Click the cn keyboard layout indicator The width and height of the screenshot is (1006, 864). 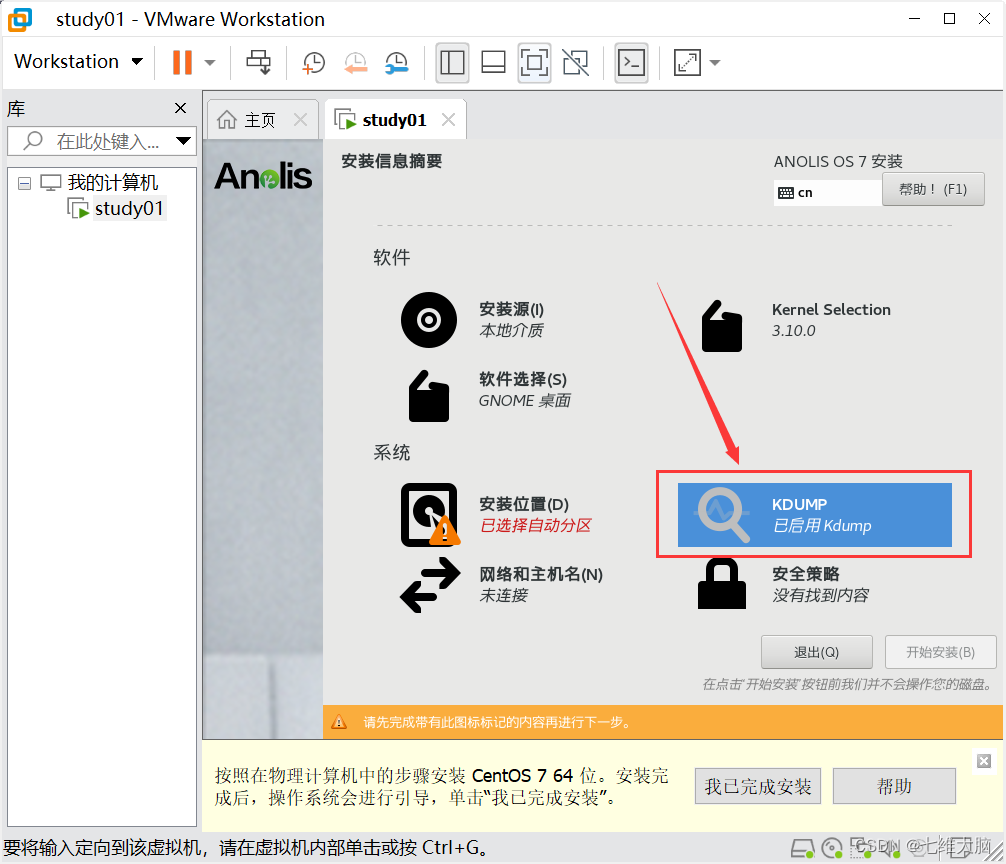(826, 192)
